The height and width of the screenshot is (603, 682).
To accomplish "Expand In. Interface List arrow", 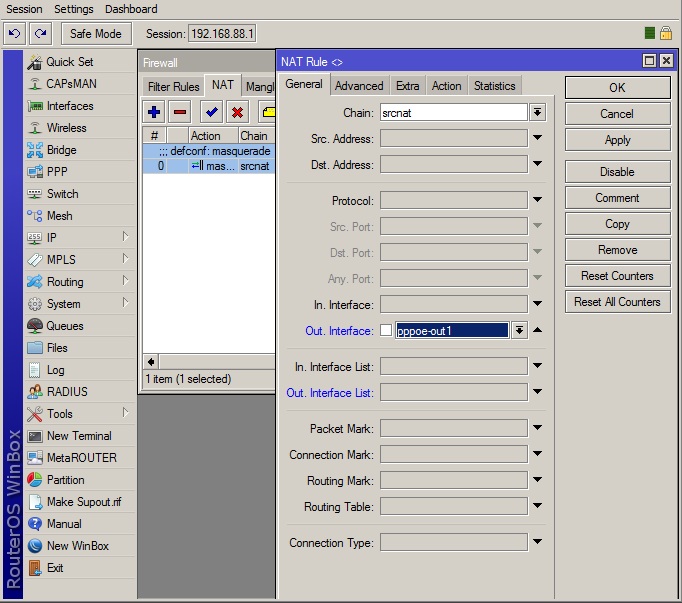I will pyautogui.click(x=537, y=365).
